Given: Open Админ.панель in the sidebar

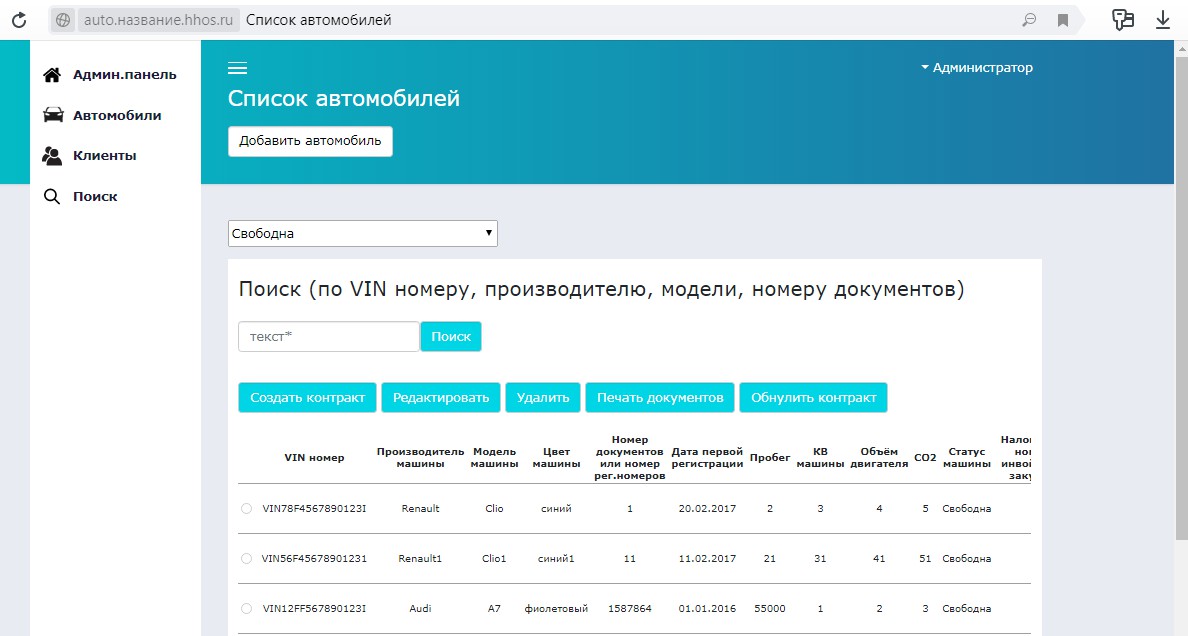Looking at the screenshot, I should coord(124,74).
